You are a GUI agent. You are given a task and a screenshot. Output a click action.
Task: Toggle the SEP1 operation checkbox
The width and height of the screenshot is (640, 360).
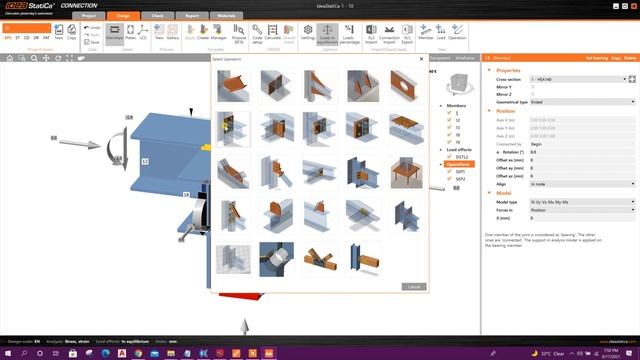[449, 171]
